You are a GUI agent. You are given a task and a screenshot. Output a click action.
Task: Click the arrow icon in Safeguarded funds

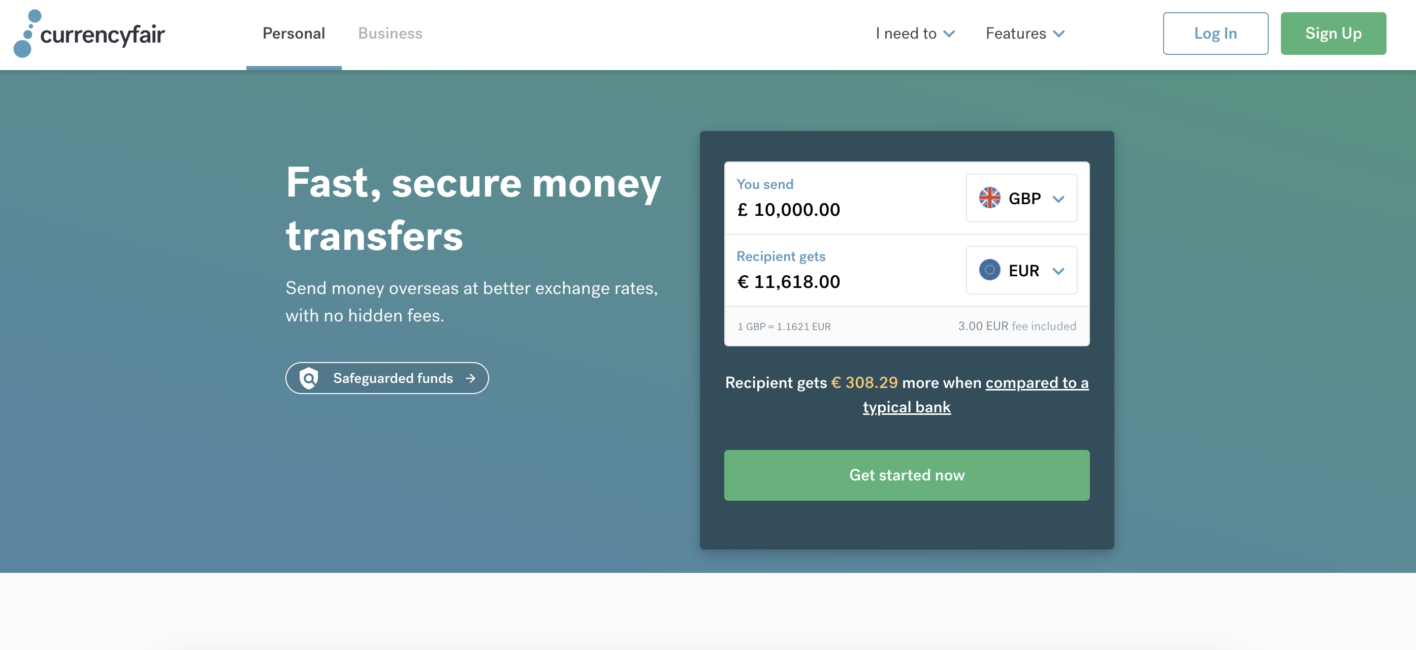pos(470,378)
